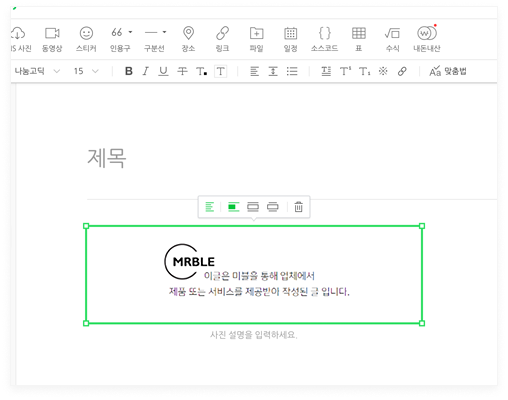The height and width of the screenshot is (400, 508).
Task: Delete the selected image with trash icon
Action: (298, 207)
